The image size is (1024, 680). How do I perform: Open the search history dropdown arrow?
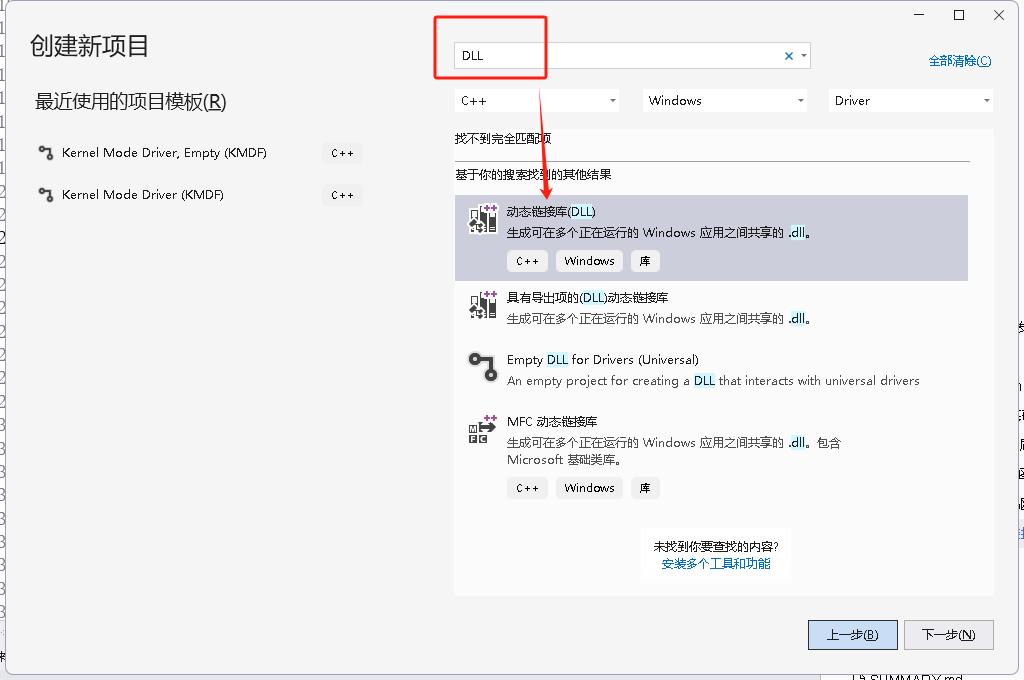pyautogui.click(x=804, y=56)
